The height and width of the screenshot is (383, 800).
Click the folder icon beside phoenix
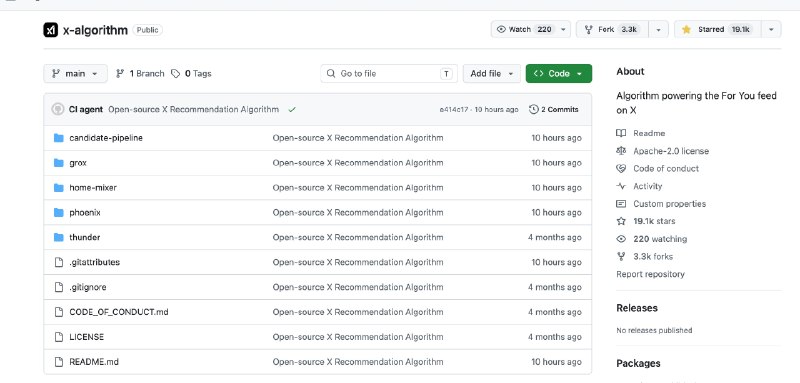[x=59, y=213]
